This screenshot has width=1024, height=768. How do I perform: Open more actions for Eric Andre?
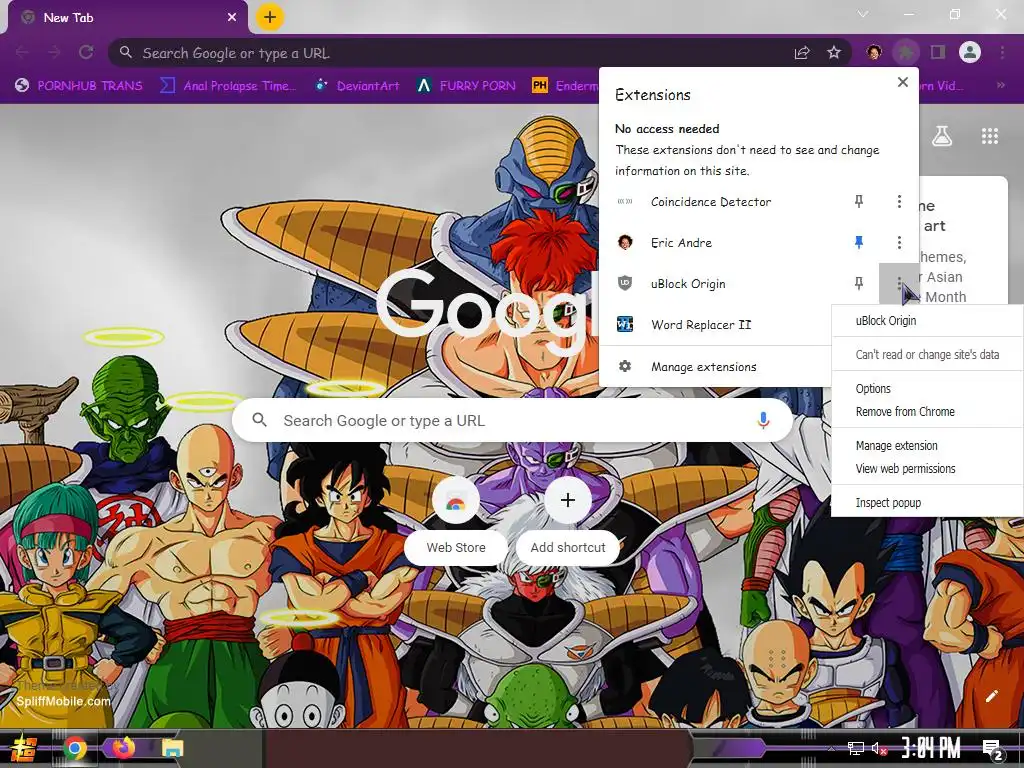[x=899, y=243]
